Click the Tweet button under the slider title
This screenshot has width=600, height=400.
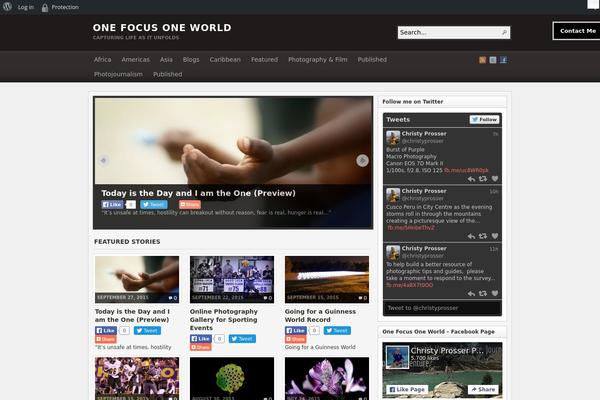[x=154, y=205]
